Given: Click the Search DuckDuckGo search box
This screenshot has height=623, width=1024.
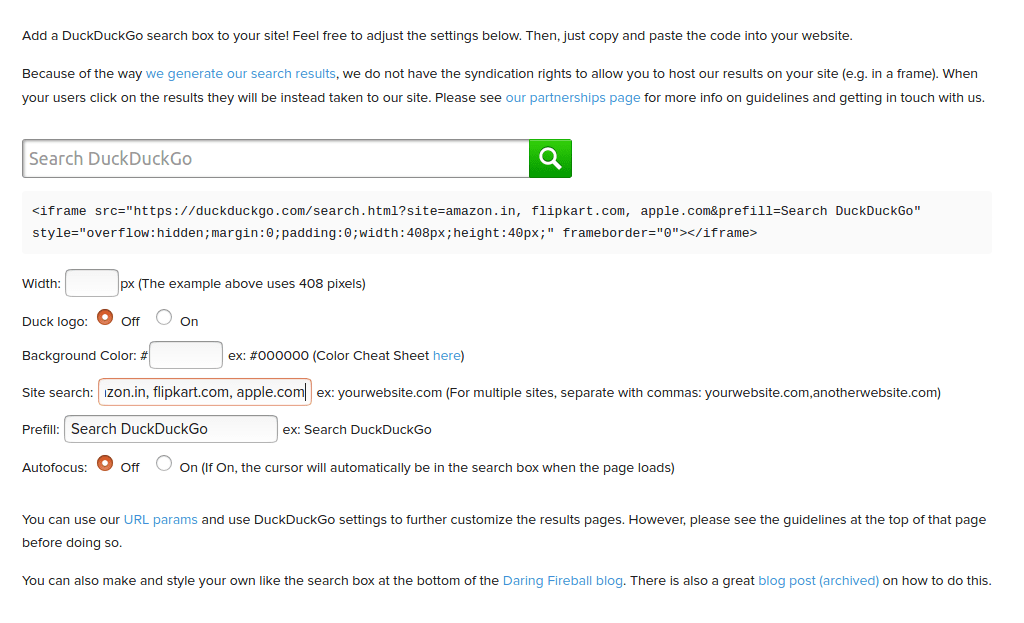Looking at the screenshot, I should click(x=275, y=158).
